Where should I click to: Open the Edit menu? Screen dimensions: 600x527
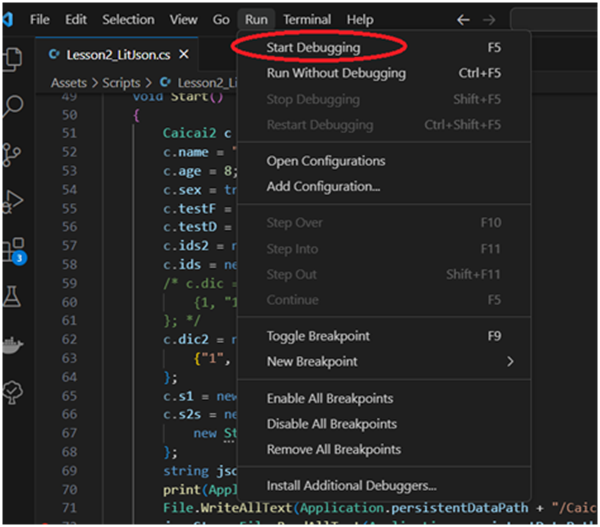point(76,20)
